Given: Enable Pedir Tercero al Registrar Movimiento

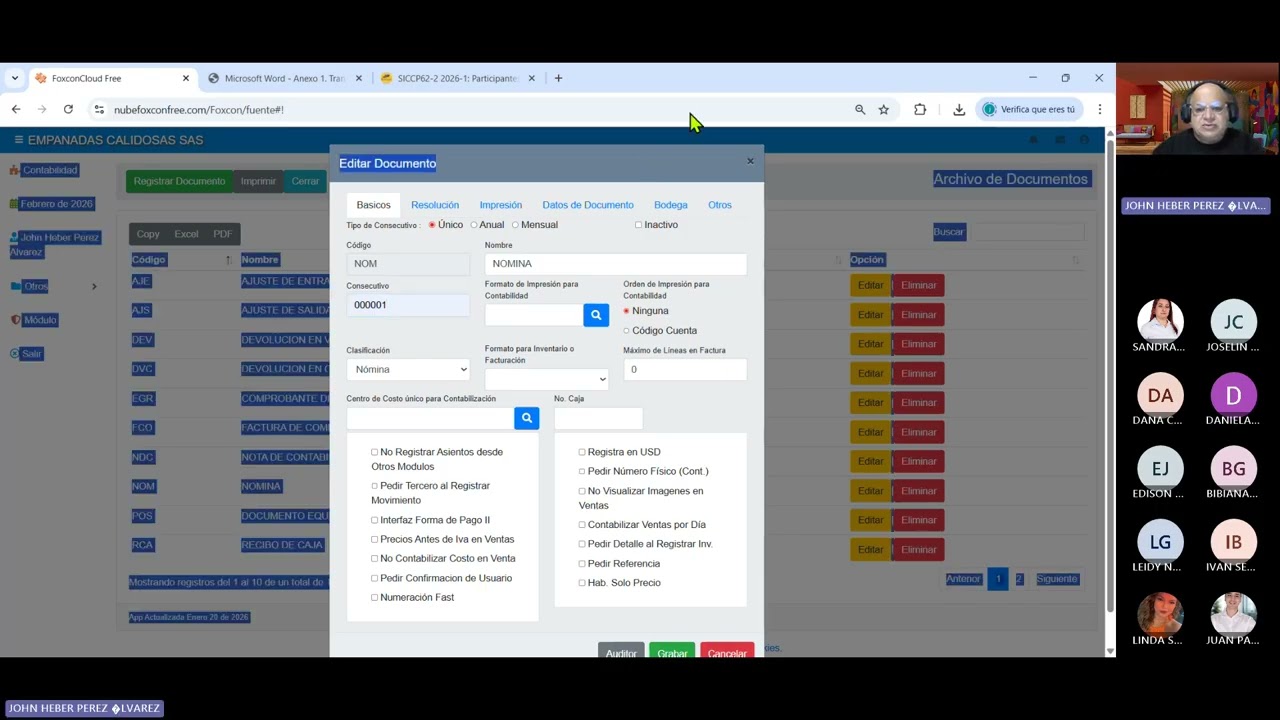Looking at the screenshot, I should point(375,486).
